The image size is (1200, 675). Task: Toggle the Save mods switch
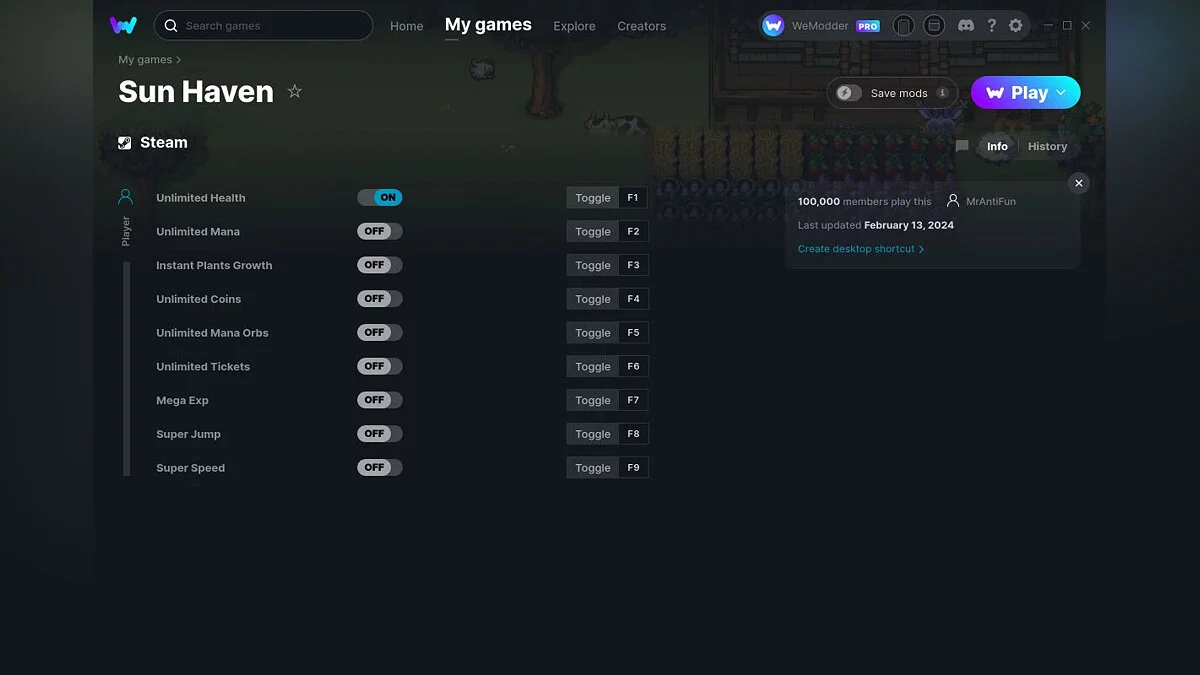click(849, 93)
